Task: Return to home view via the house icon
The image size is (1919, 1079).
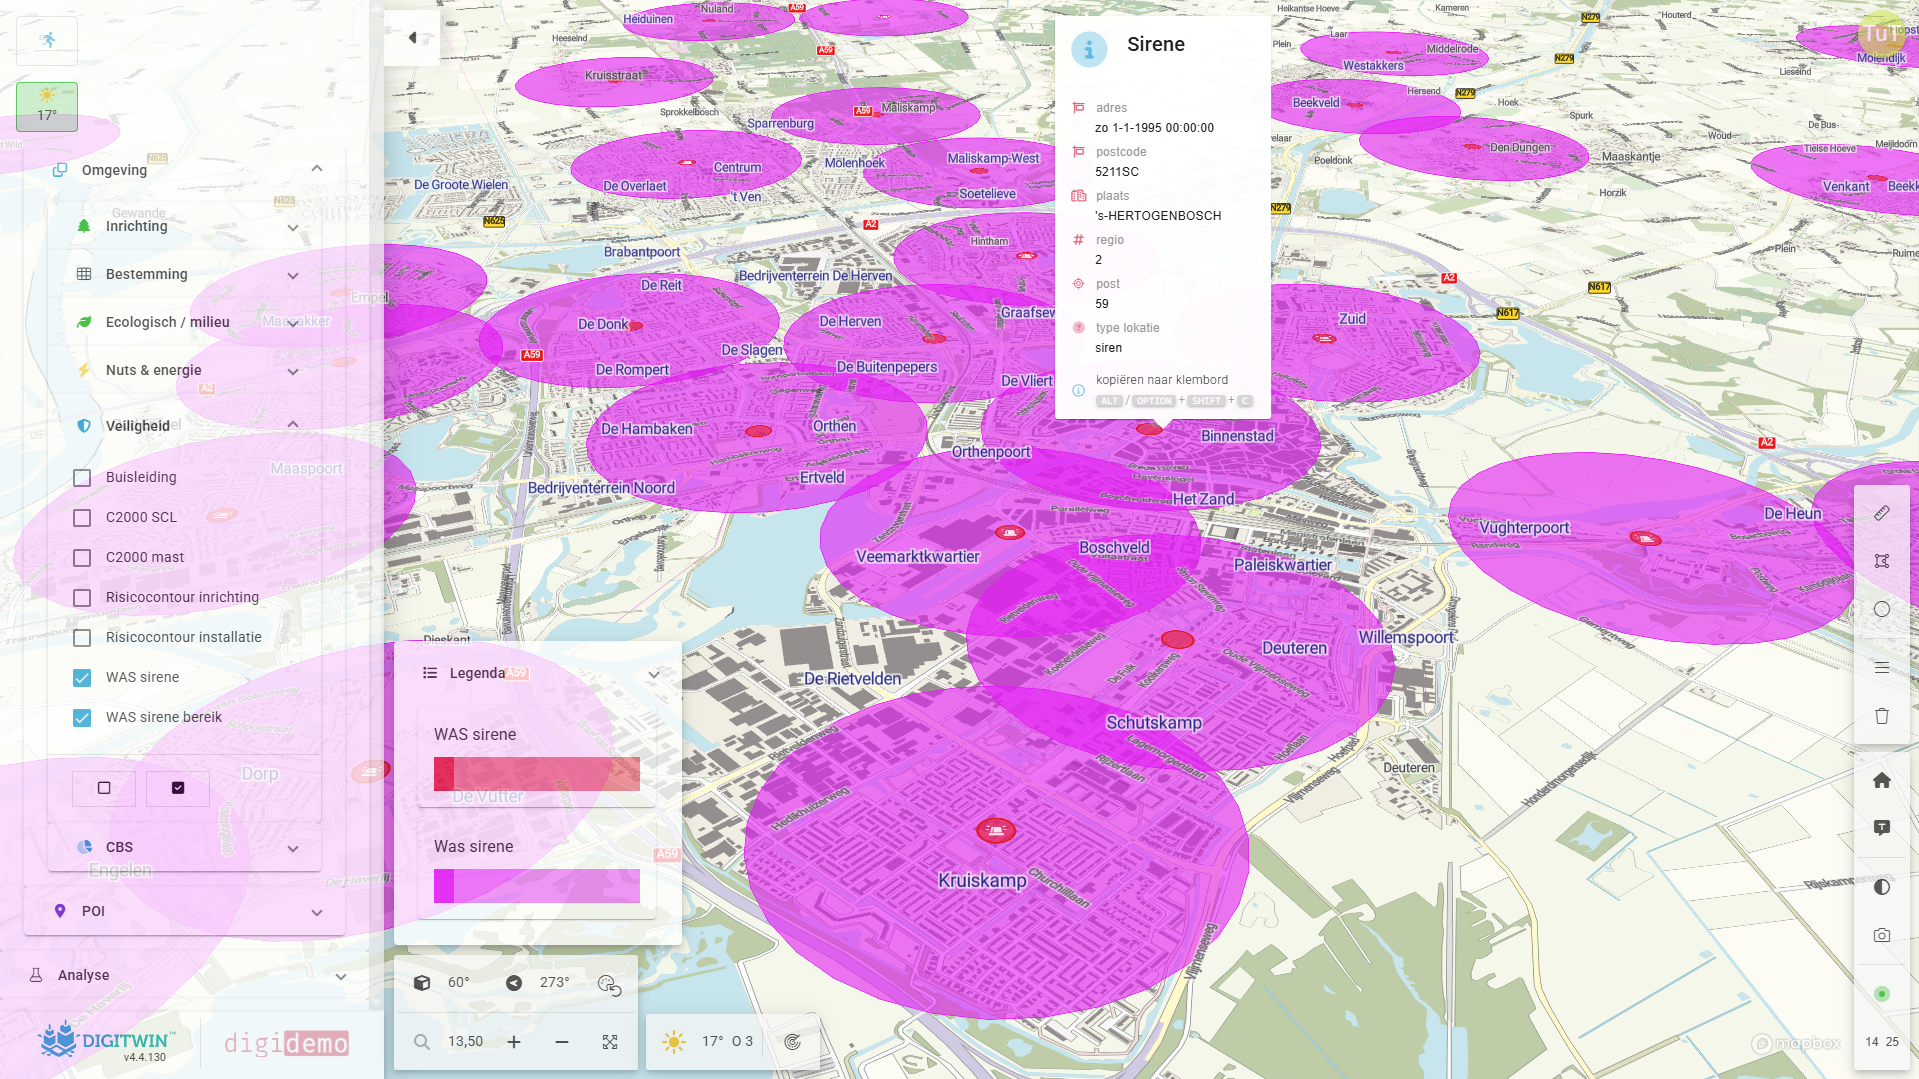Action: click(1882, 780)
